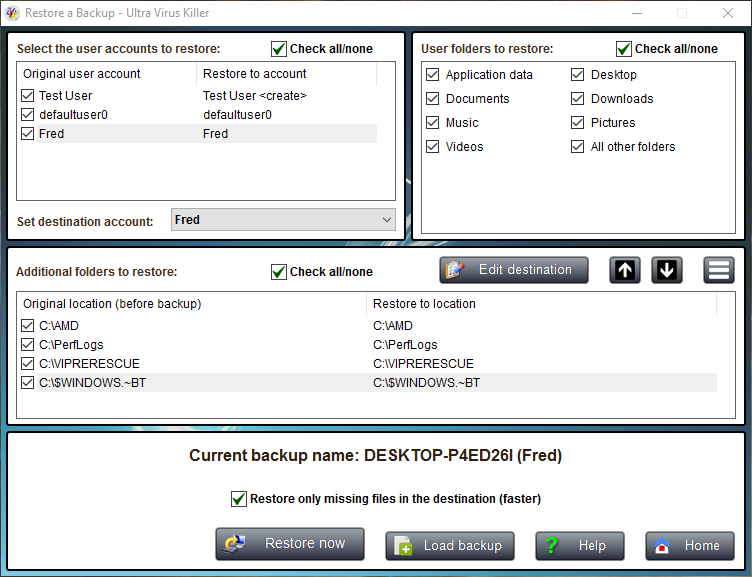Viewport: 752px width, 577px height.
Task: Uncheck the defaultuser0 account checkbox
Action: point(28,115)
